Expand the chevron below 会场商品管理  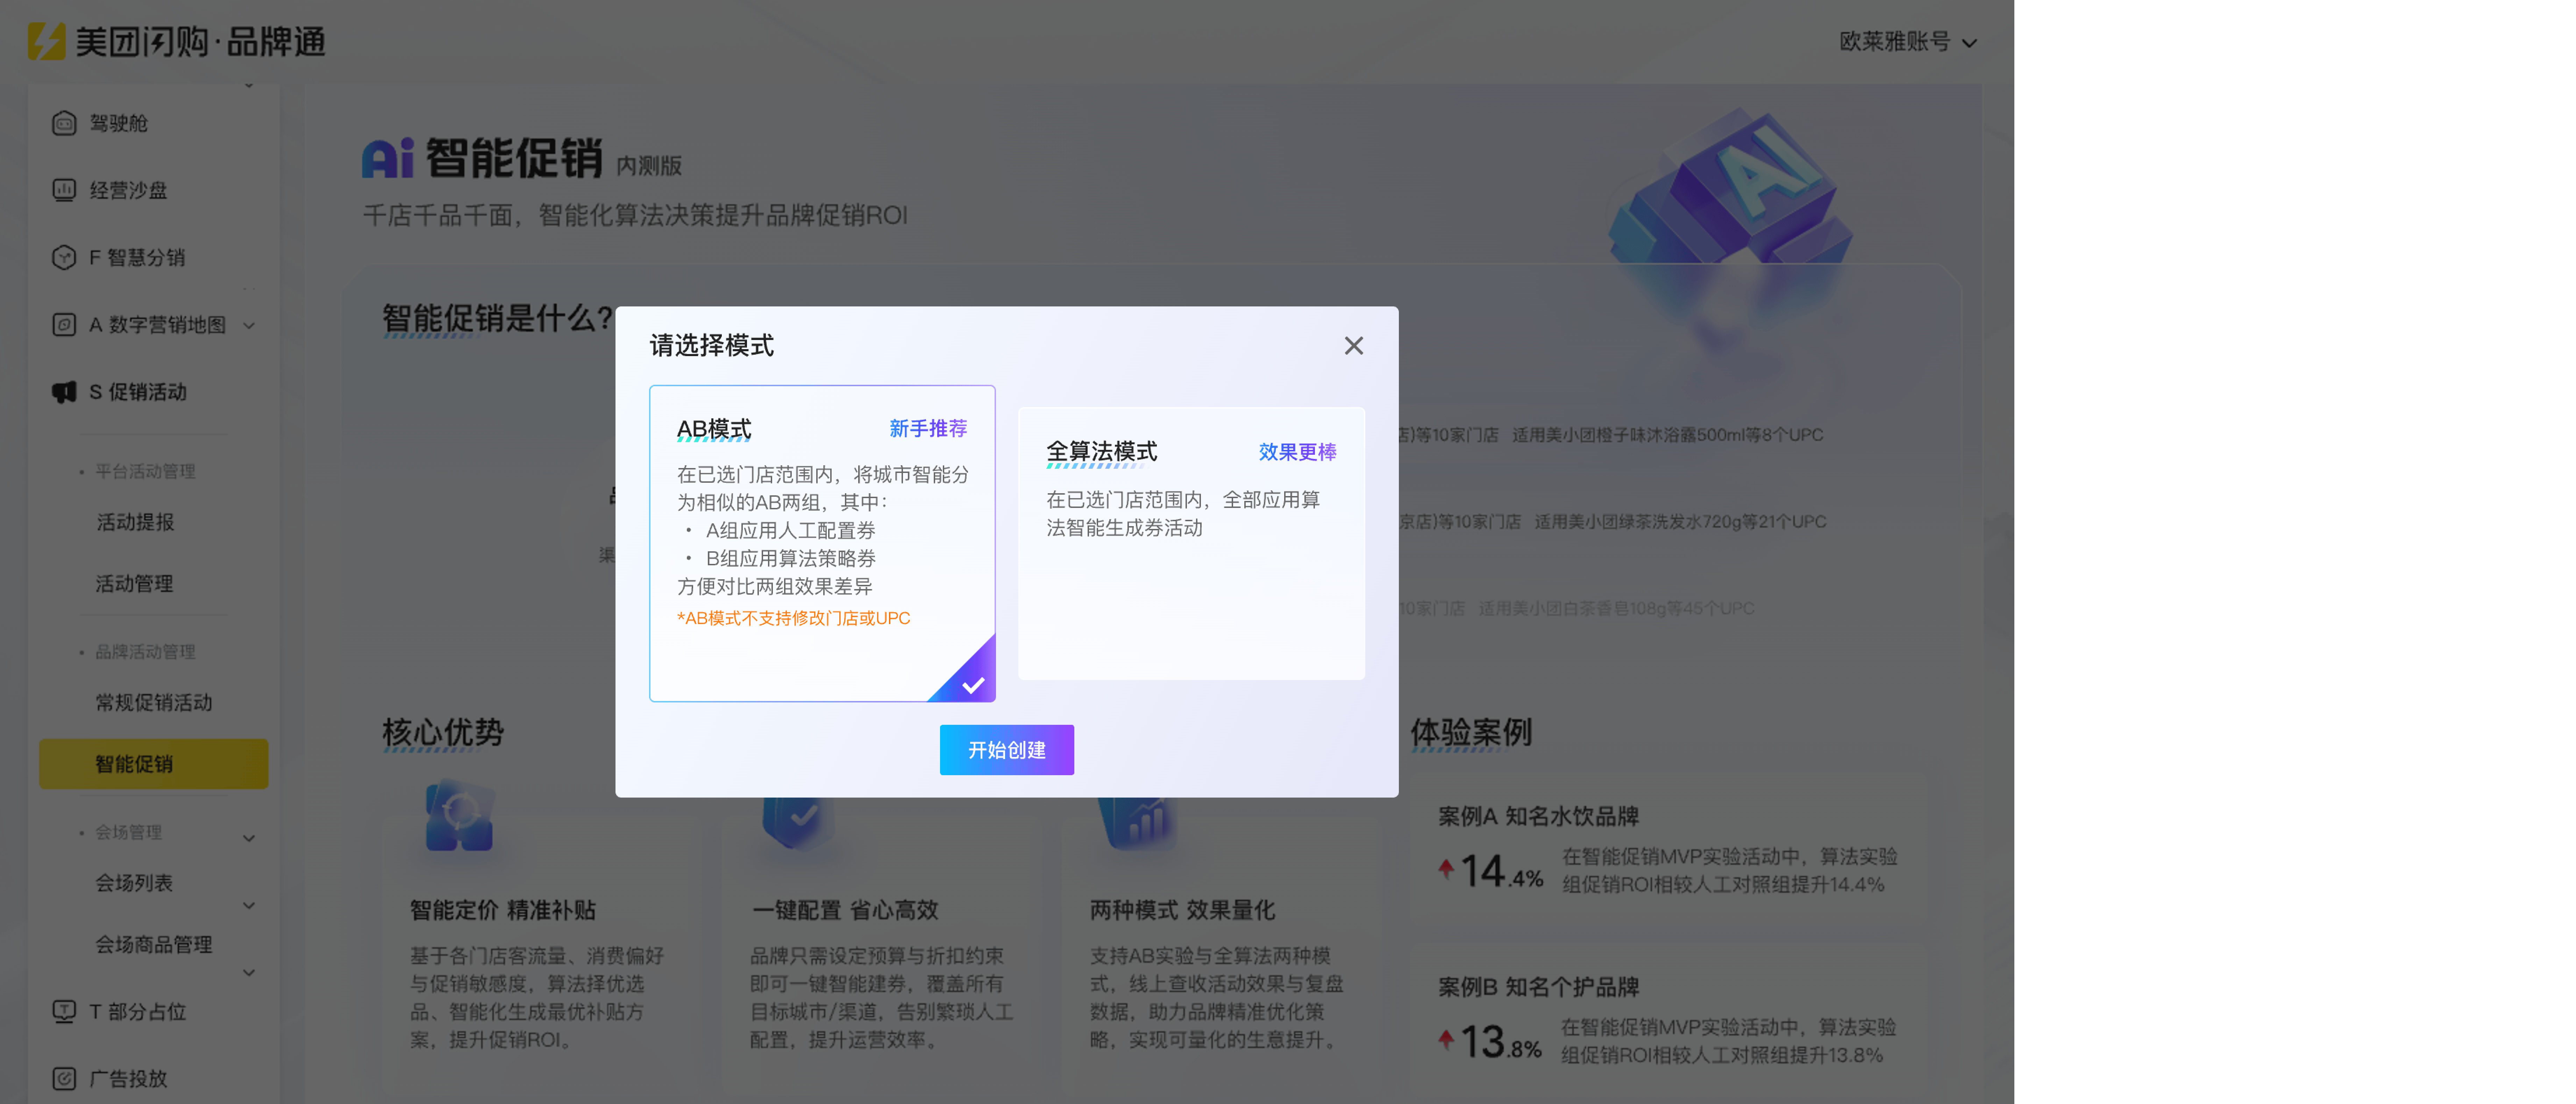pyautogui.click(x=249, y=973)
